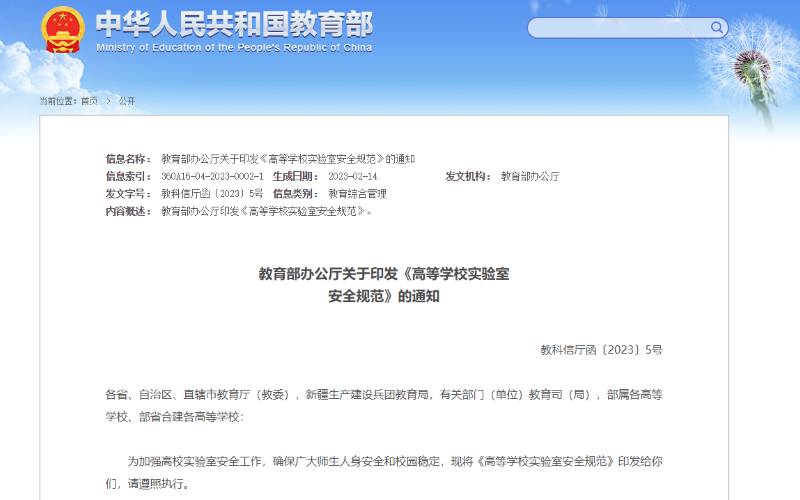
Task: Open the 首页 breadcrumb link
Action: point(89,101)
